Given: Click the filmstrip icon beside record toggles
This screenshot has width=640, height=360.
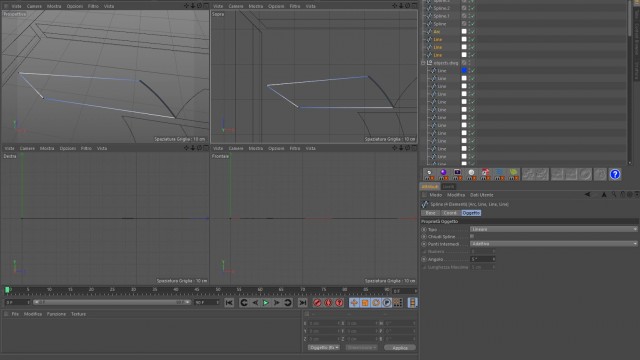Looking at the screenshot, I should click(x=412, y=302).
